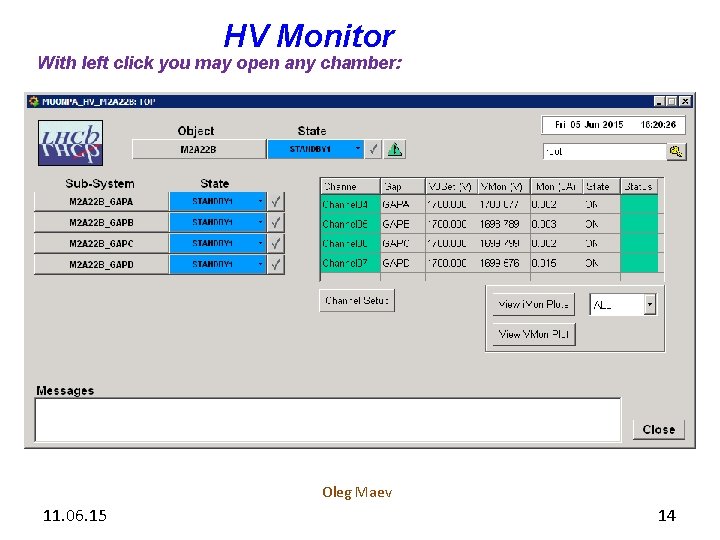720x540 pixels.
Task: Click the Close button
Action: coord(658,429)
